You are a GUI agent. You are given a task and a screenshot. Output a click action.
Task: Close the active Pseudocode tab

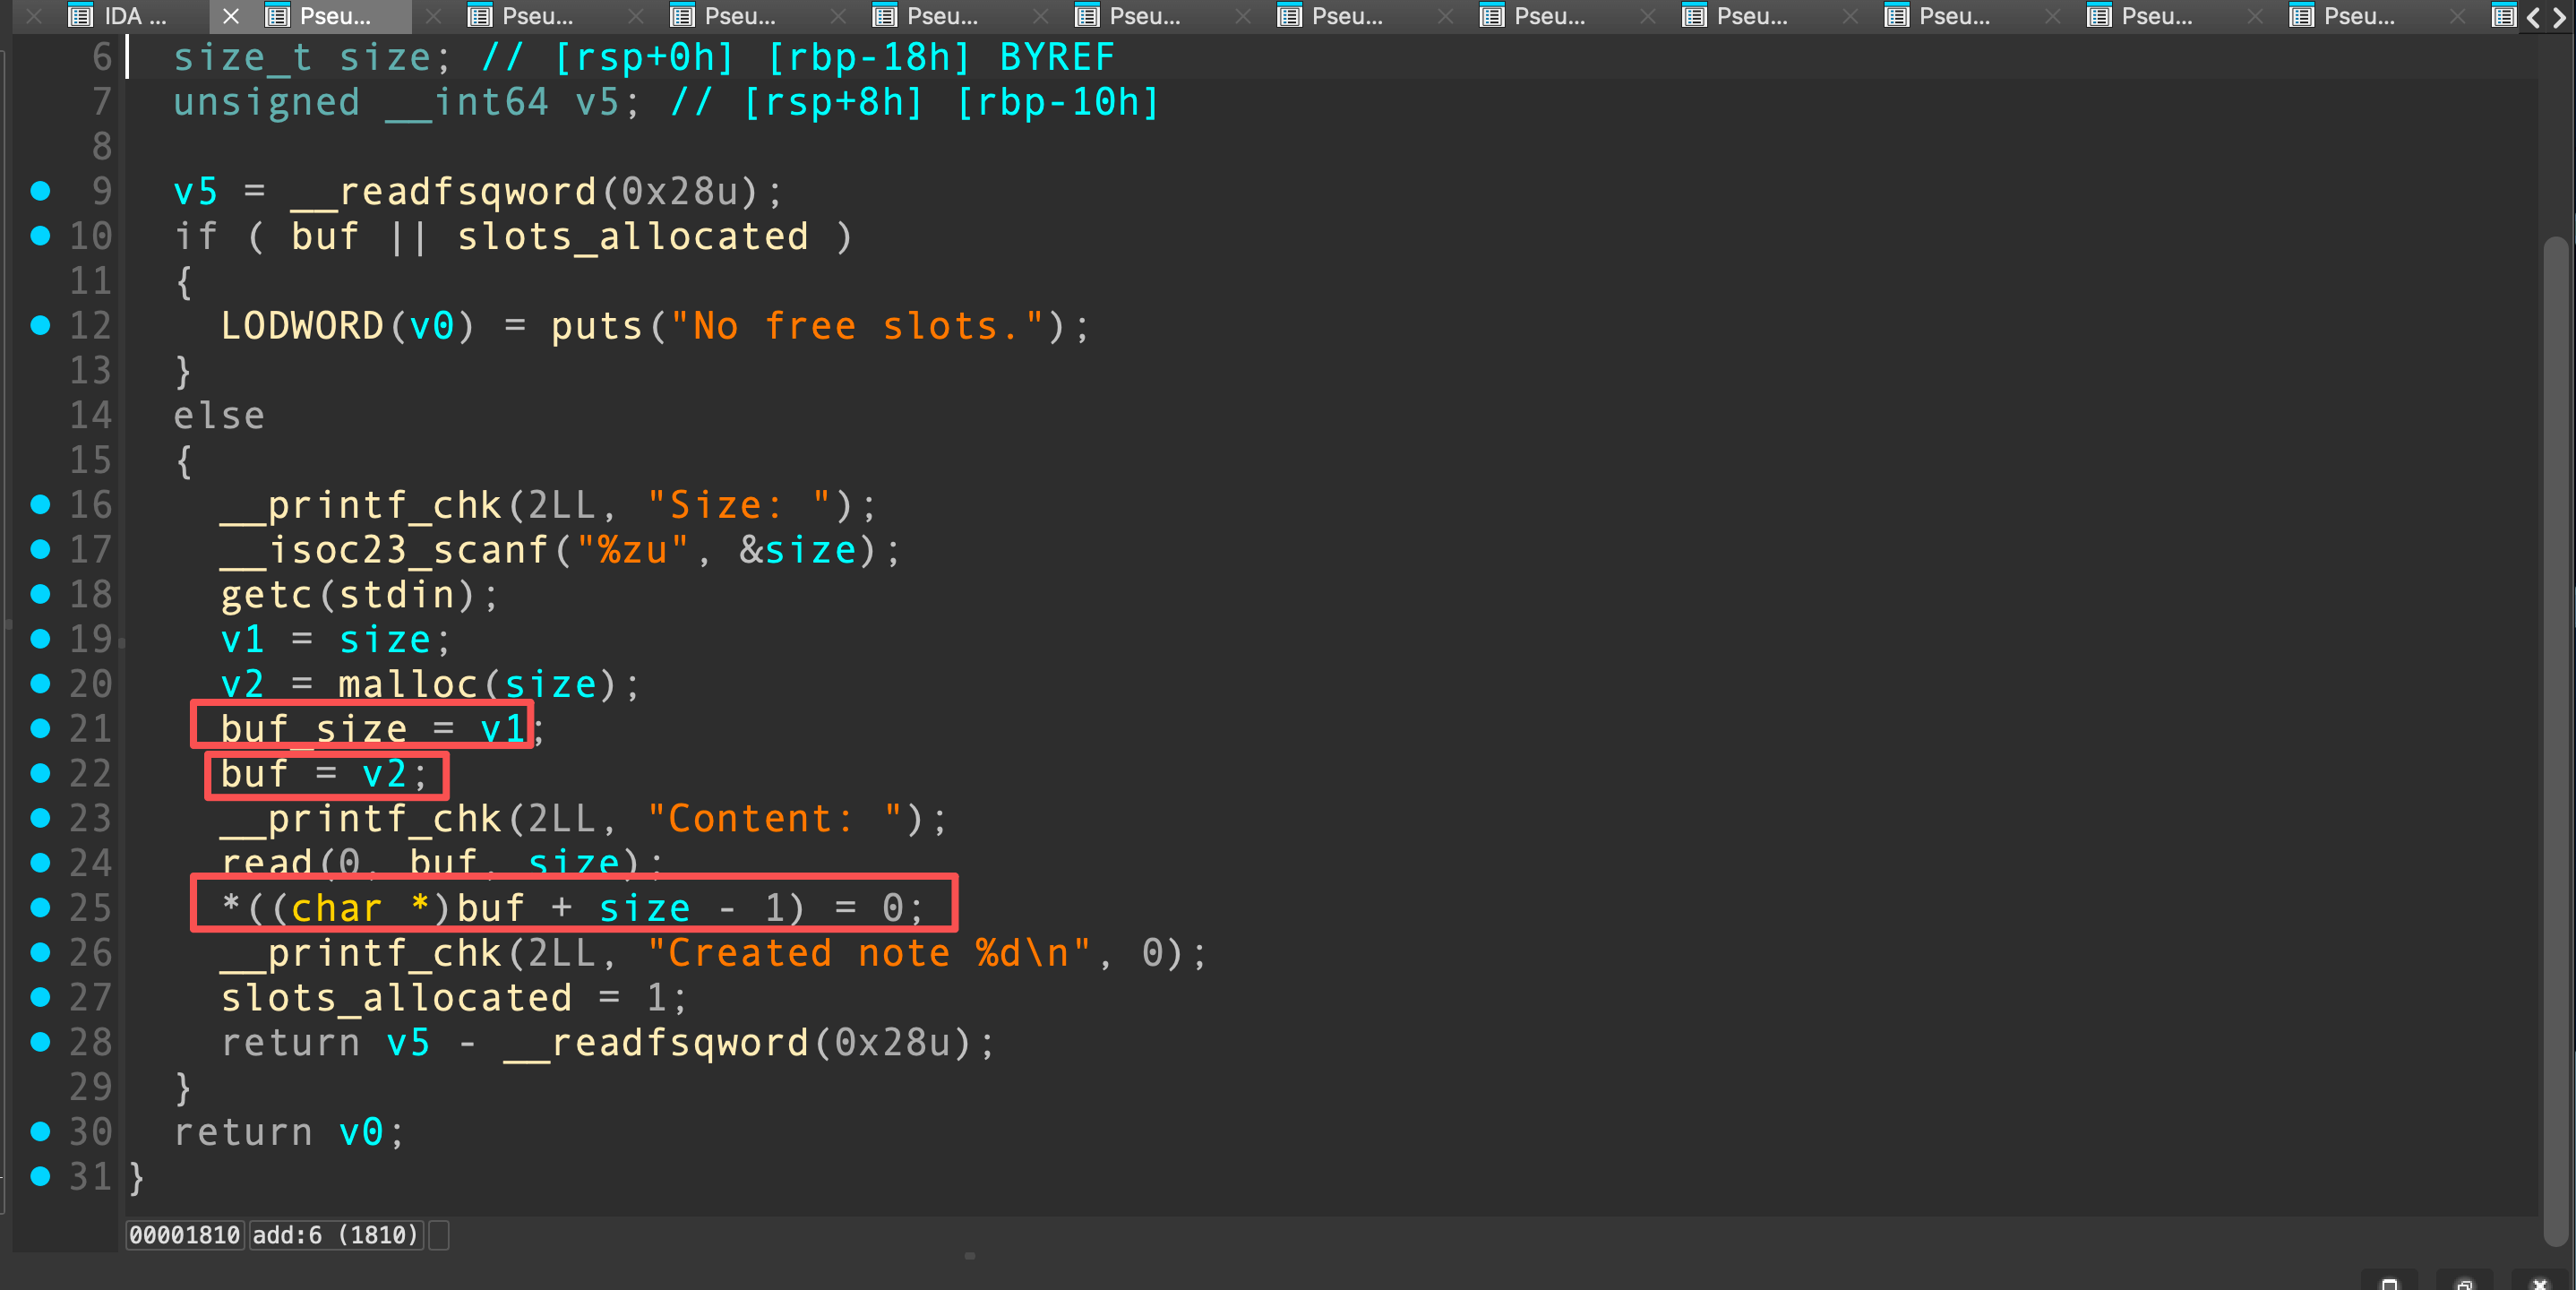click(x=231, y=16)
